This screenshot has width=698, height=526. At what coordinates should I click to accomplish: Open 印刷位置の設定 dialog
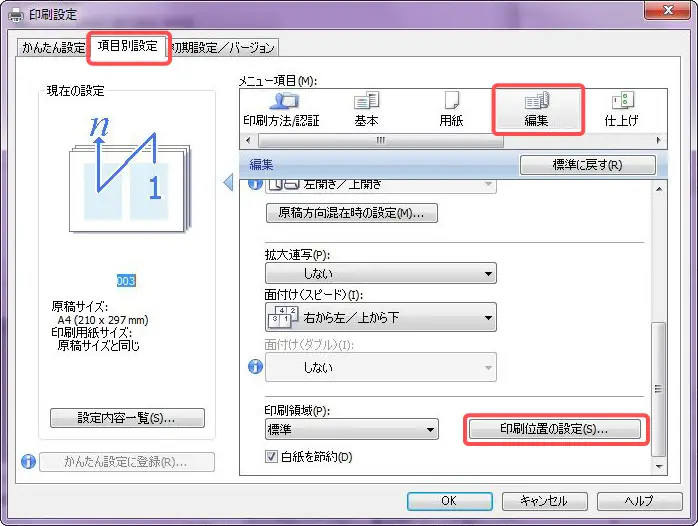pos(555,429)
